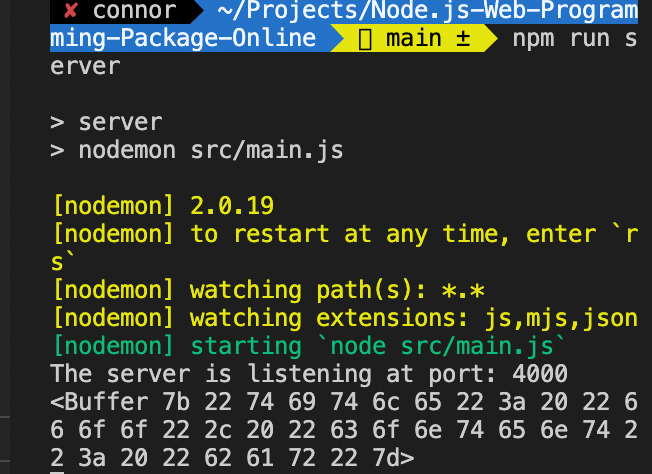
Task: Click the '6 6f 6f 22 2c' buffer line
Action: coord(344,430)
